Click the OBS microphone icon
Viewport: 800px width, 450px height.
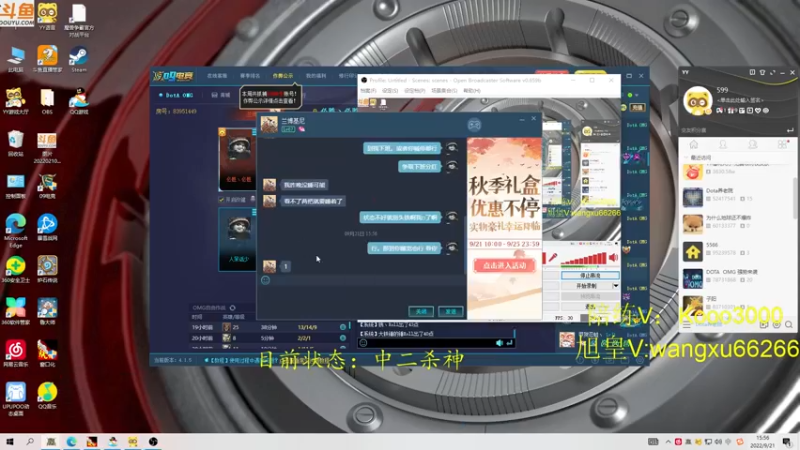[552, 258]
